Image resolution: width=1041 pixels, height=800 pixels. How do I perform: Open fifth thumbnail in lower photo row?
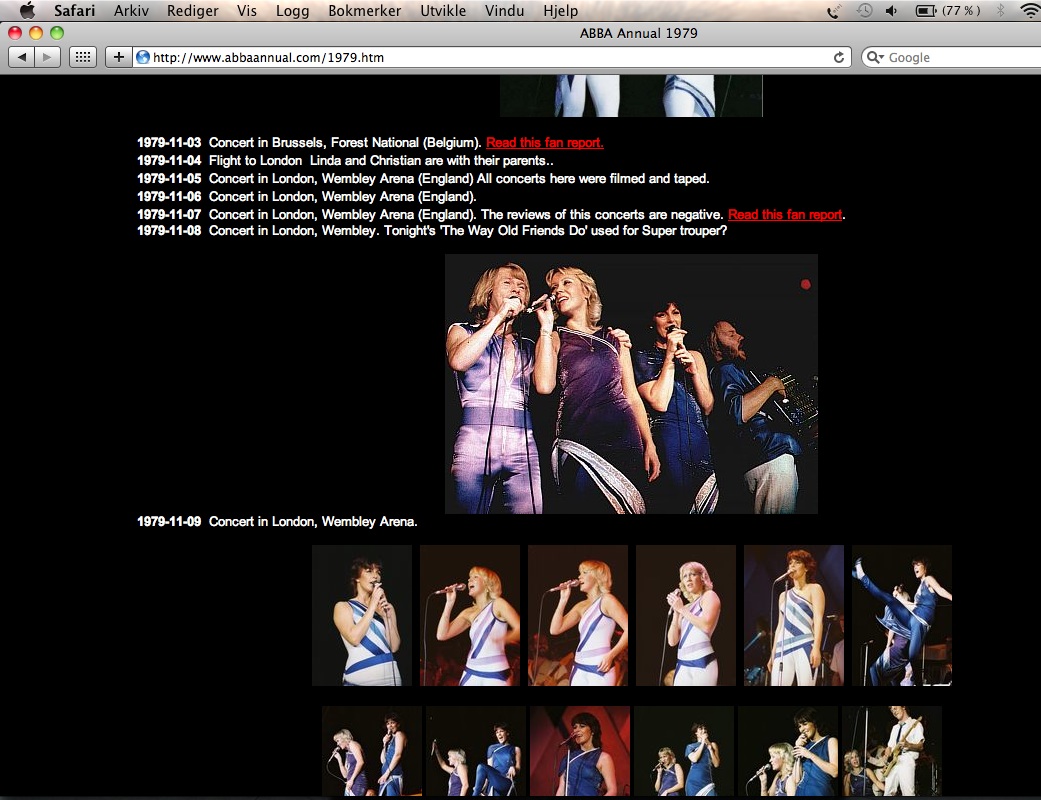(x=788, y=751)
